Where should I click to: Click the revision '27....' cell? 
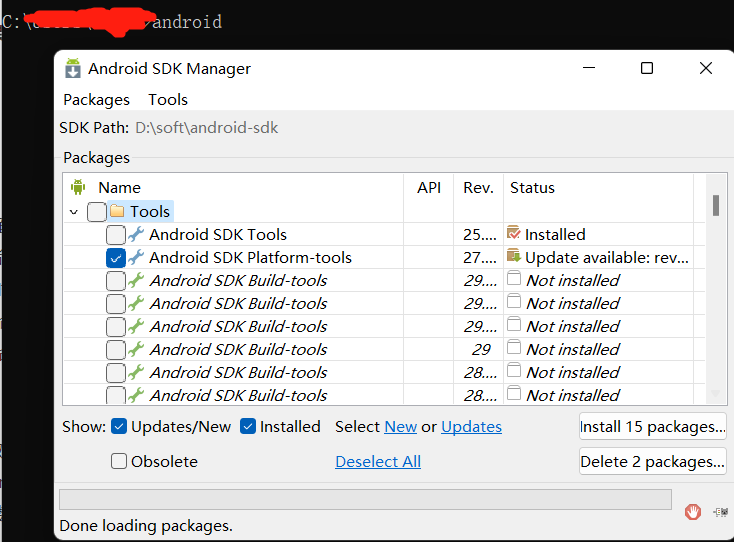pyautogui.click(x=480, y=257)
